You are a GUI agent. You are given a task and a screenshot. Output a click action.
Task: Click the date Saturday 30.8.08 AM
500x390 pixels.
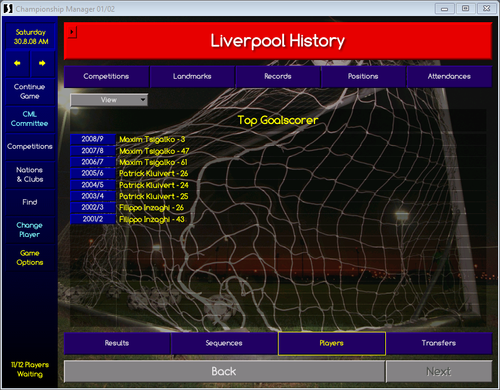pyautogui.click(x=31, y=37)
